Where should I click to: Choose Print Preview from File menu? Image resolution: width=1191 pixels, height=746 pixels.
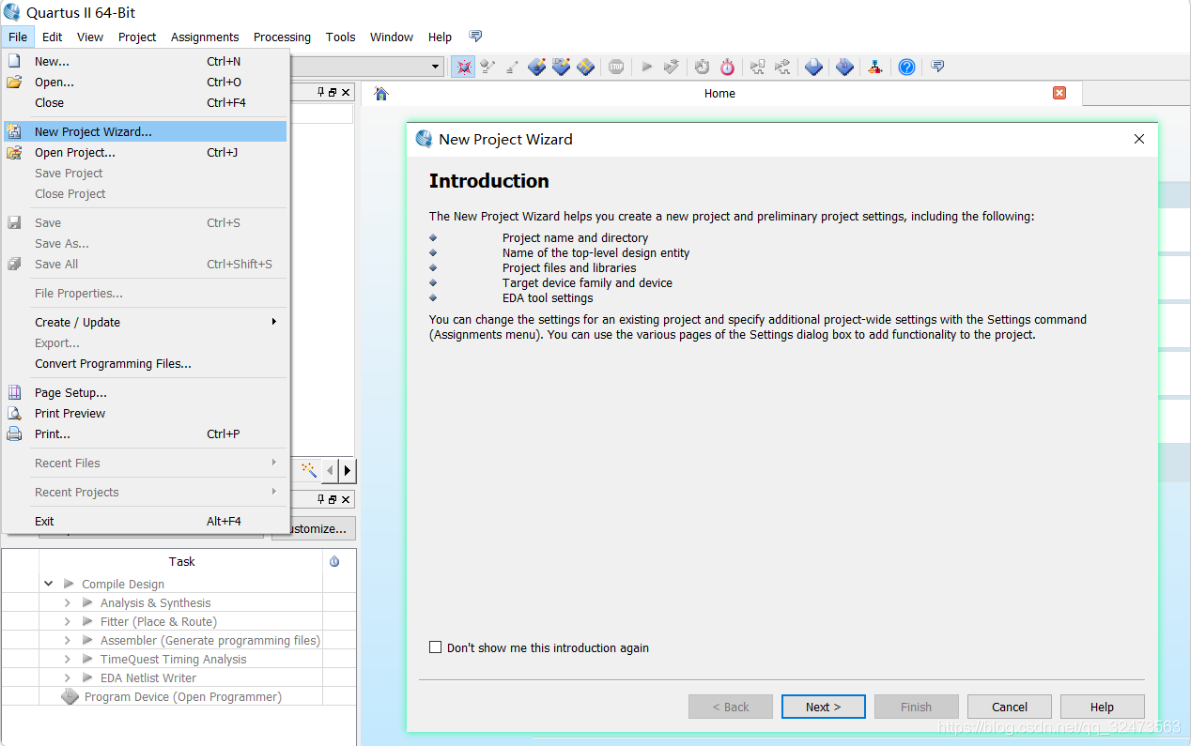[146, 413]
